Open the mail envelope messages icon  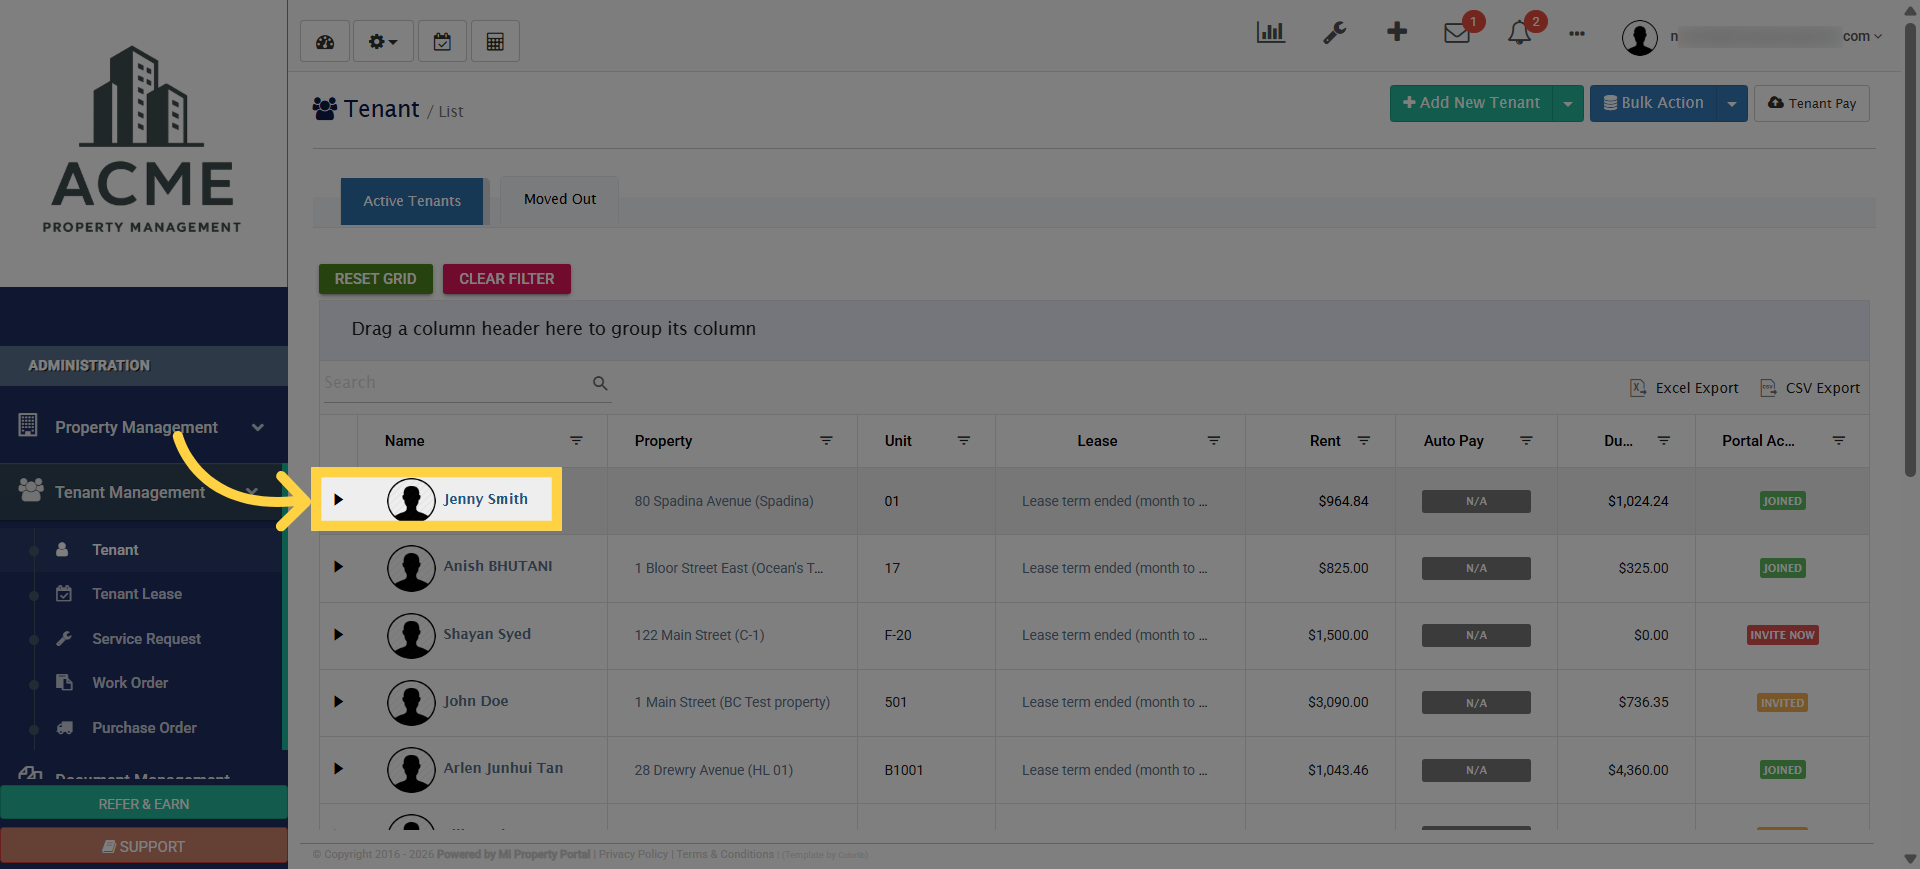point(1457,33)
